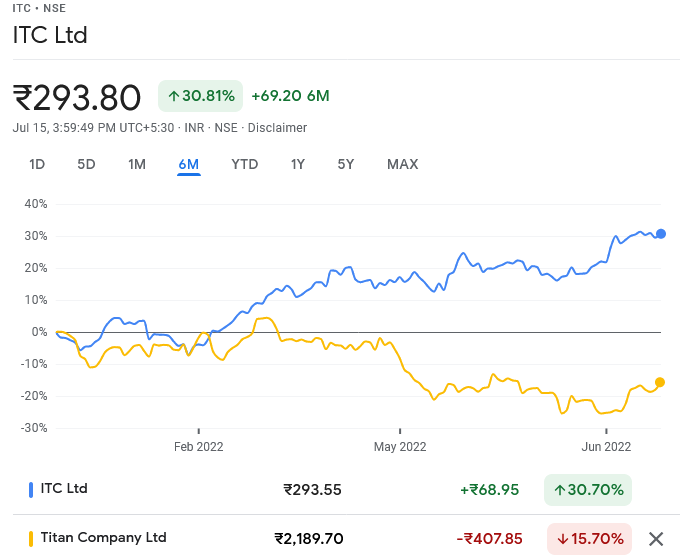This screenshot has height=559, width=680.
Task: Remove Titan Company Ltd comparison with X
Action: pos(656,539)
